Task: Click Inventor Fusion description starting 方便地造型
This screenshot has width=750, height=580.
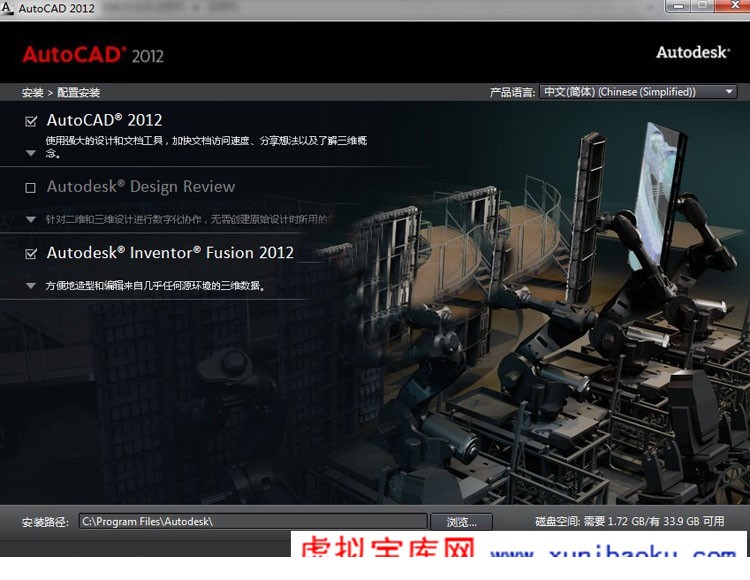Action: [x=155, y=286]
